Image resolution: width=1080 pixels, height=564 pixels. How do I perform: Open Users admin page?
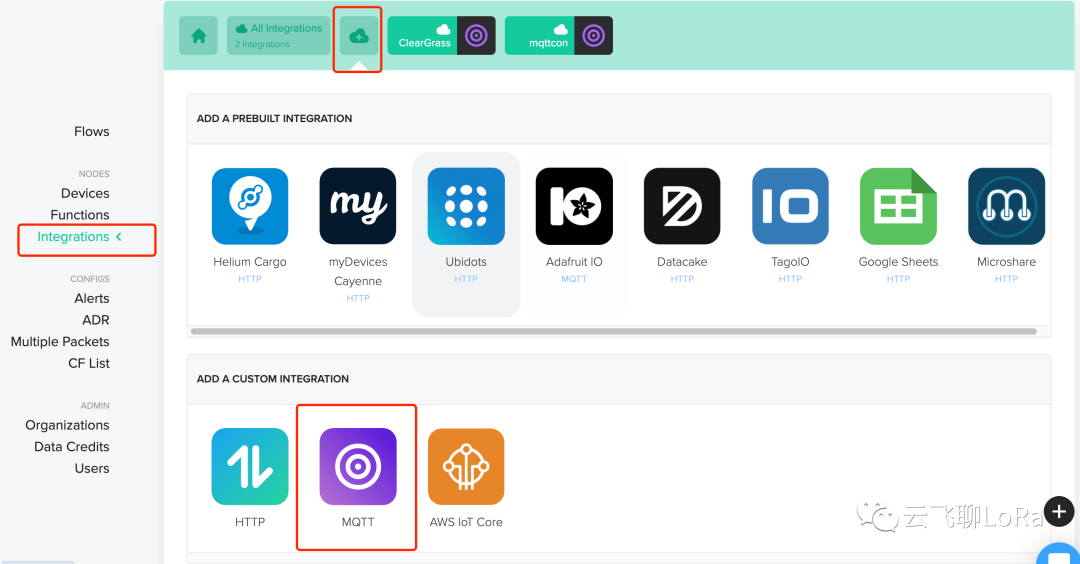coord(92,468)
